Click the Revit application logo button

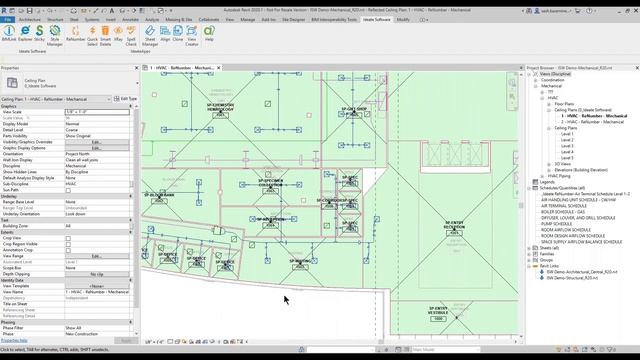[x=4, y=11]
